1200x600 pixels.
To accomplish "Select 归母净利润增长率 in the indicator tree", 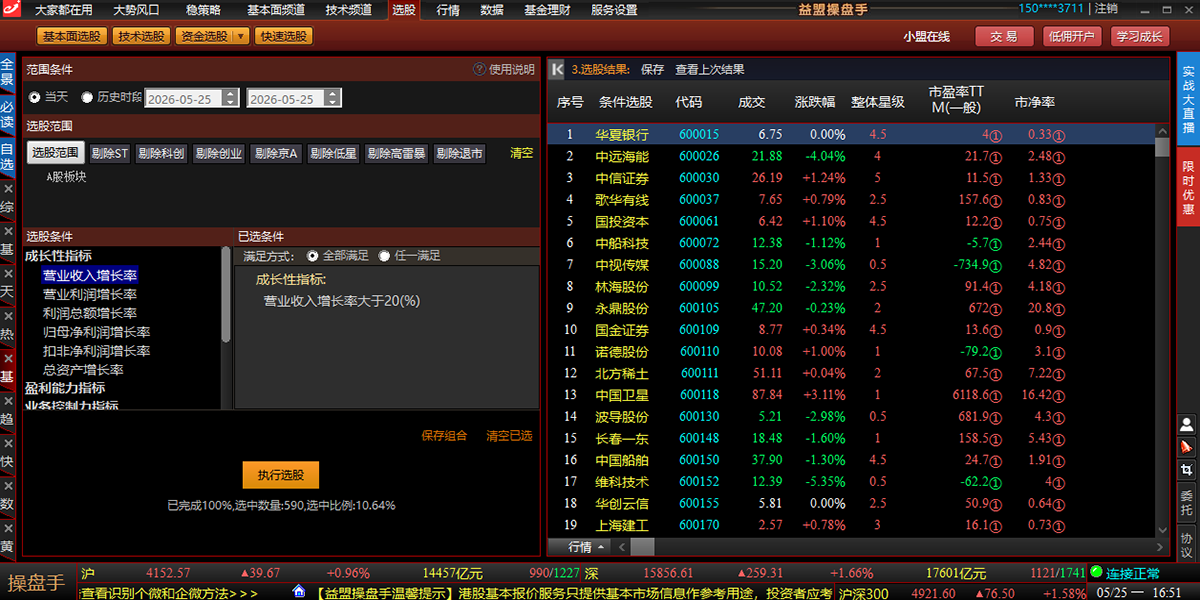I will point(96,332).
